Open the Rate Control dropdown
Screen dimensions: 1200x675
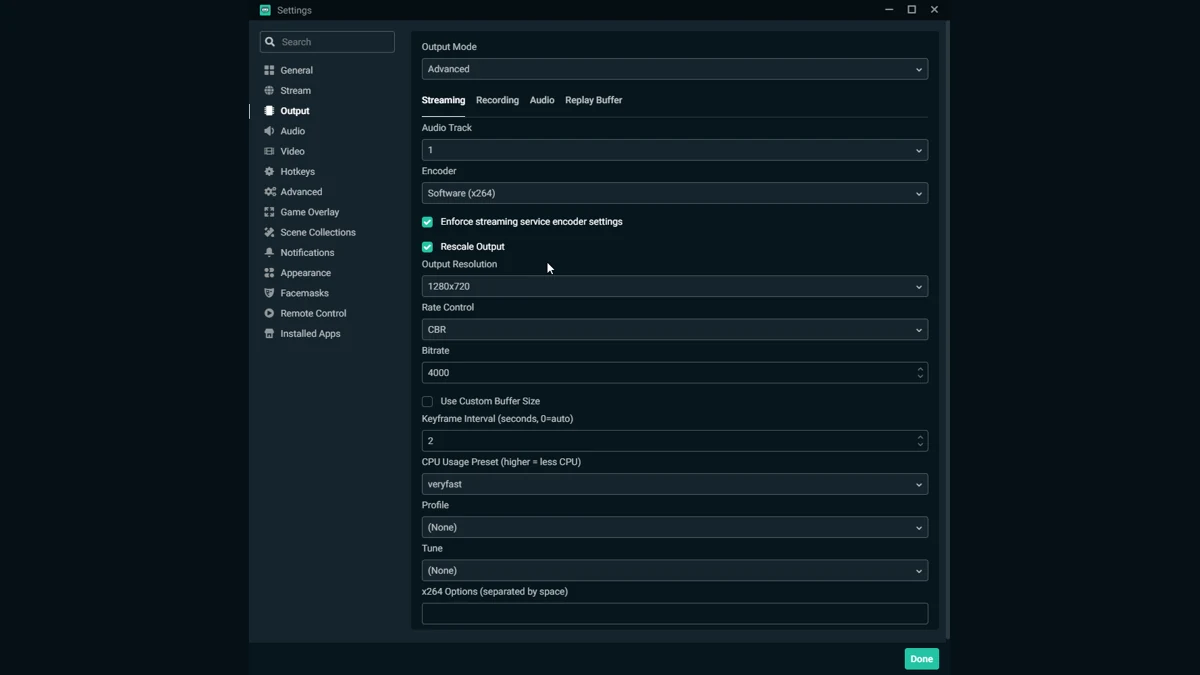[675, 329]
